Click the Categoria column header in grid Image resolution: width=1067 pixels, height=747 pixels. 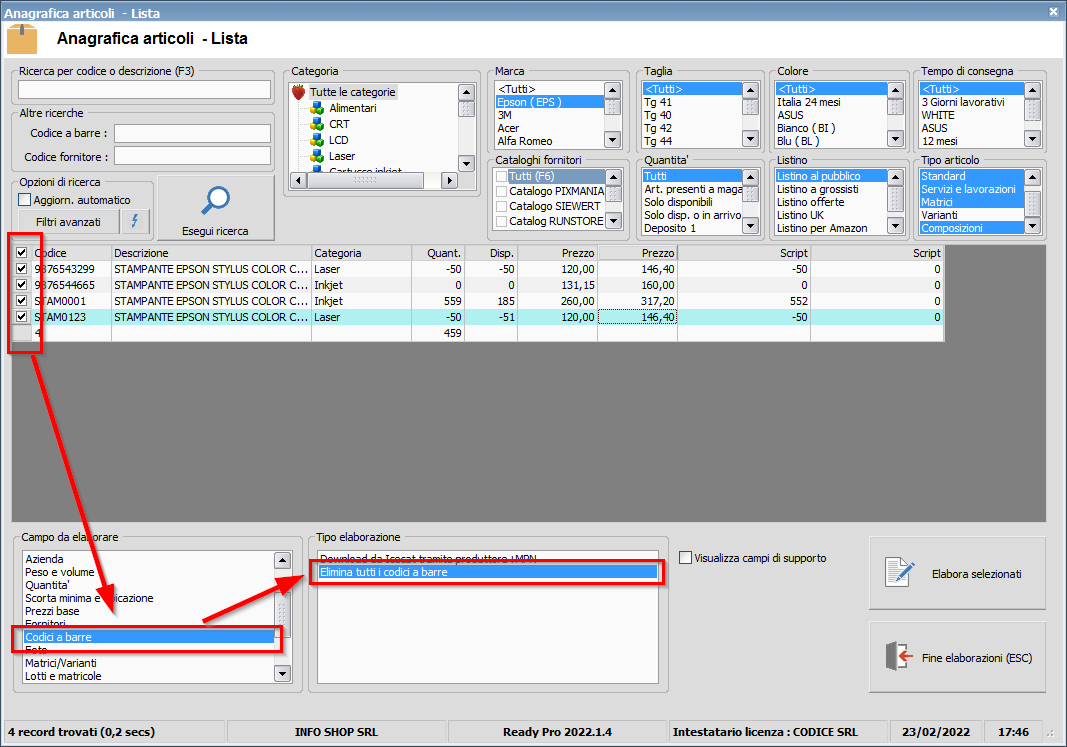point(361,253)
